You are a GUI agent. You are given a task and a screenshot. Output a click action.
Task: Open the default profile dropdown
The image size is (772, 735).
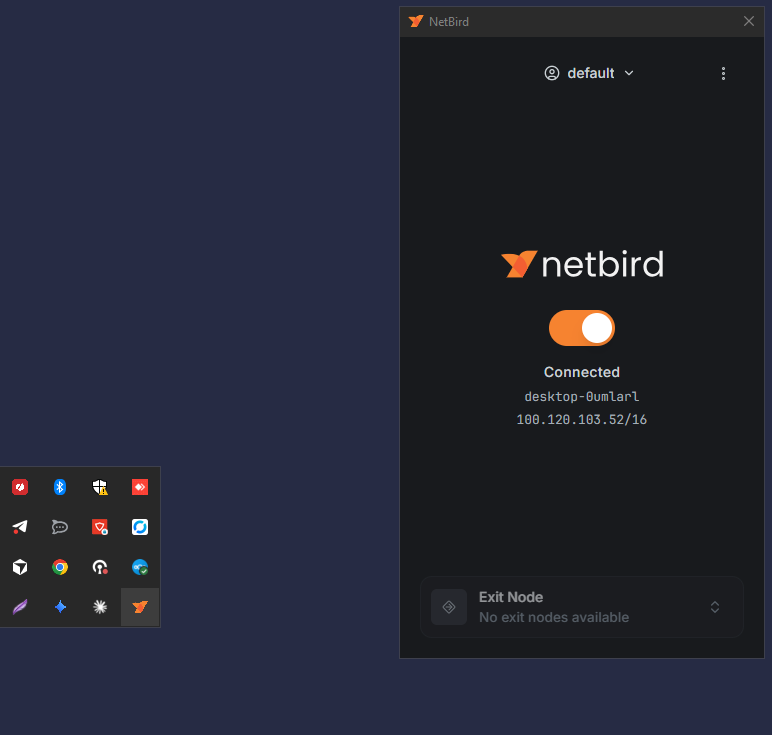[589, 73]
